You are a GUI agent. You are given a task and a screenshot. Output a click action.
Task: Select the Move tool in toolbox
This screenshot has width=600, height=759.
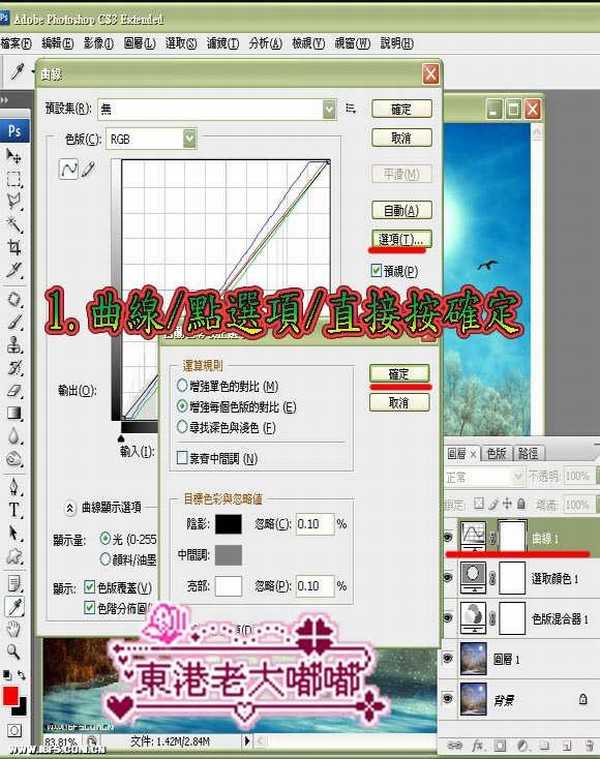point(14,156)
